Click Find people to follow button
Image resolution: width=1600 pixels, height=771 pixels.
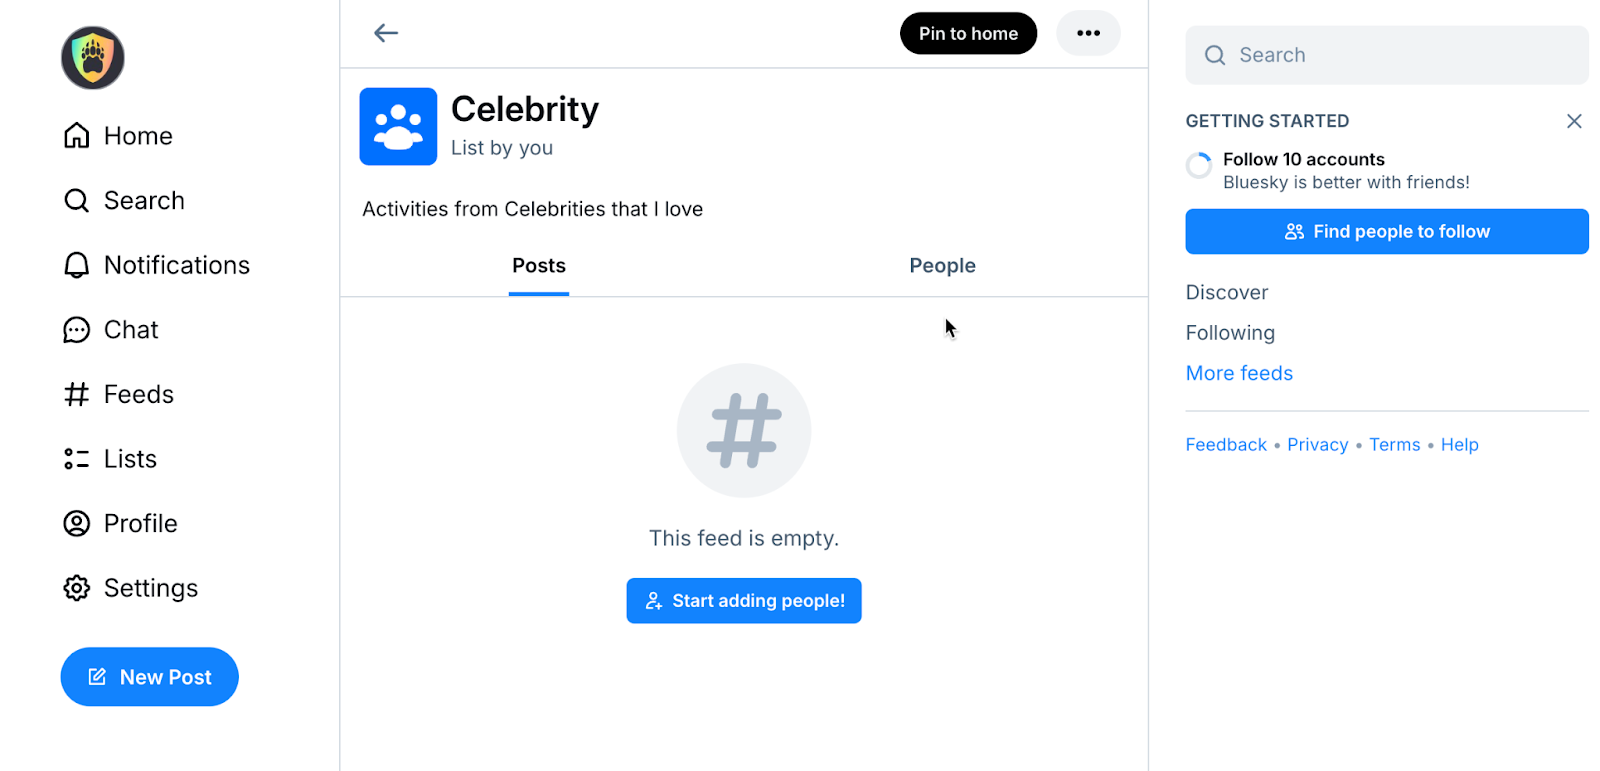(1387, 232)
